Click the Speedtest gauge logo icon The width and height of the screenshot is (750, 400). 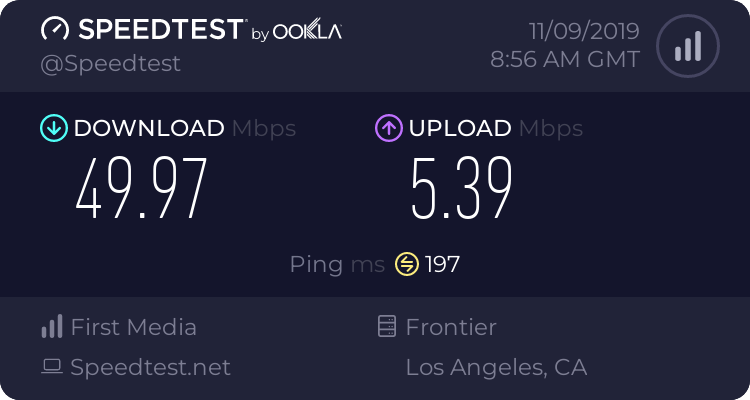[54, 30]
